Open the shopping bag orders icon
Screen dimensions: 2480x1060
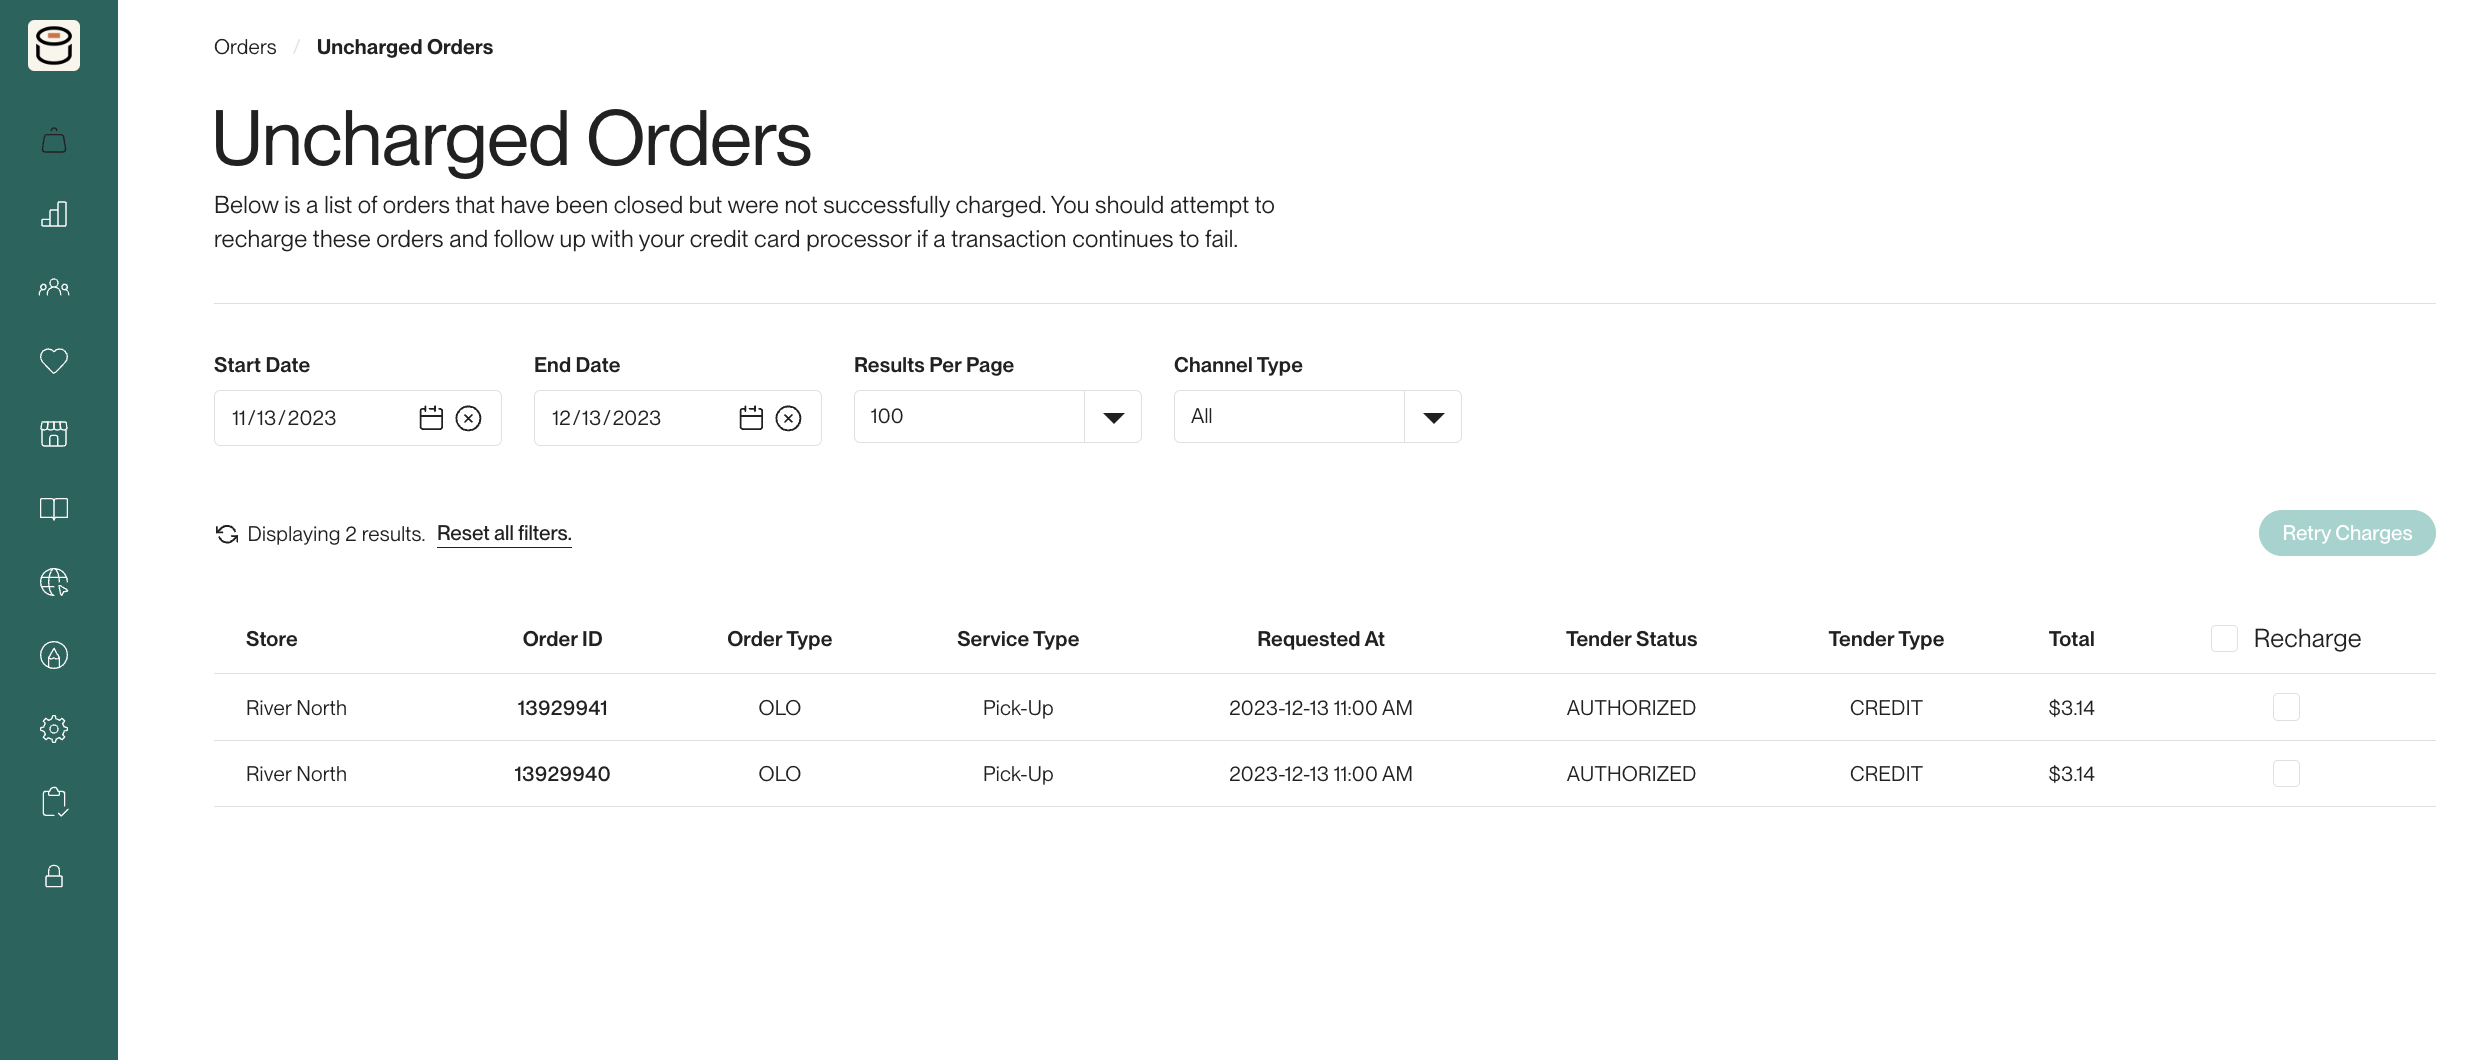[54, 141]
